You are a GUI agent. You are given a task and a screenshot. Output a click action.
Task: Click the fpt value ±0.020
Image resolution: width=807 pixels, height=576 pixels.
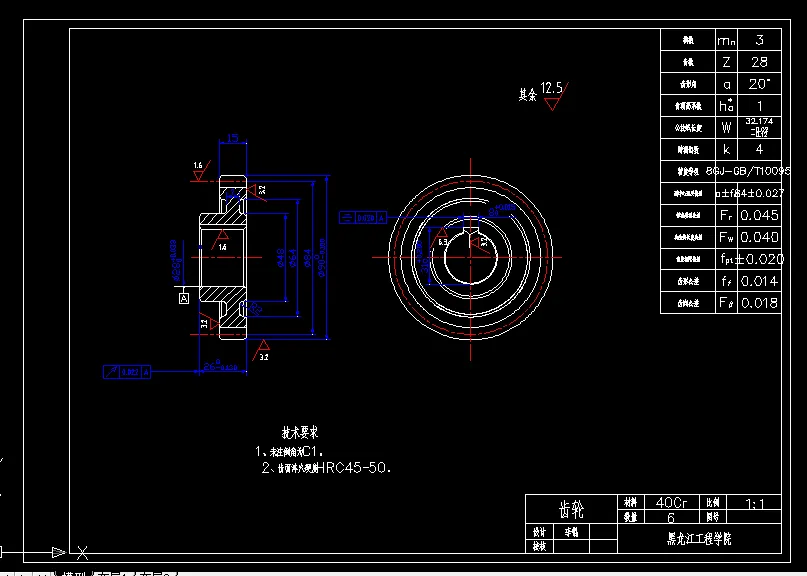pyautogui.click(x=760, y=259)
